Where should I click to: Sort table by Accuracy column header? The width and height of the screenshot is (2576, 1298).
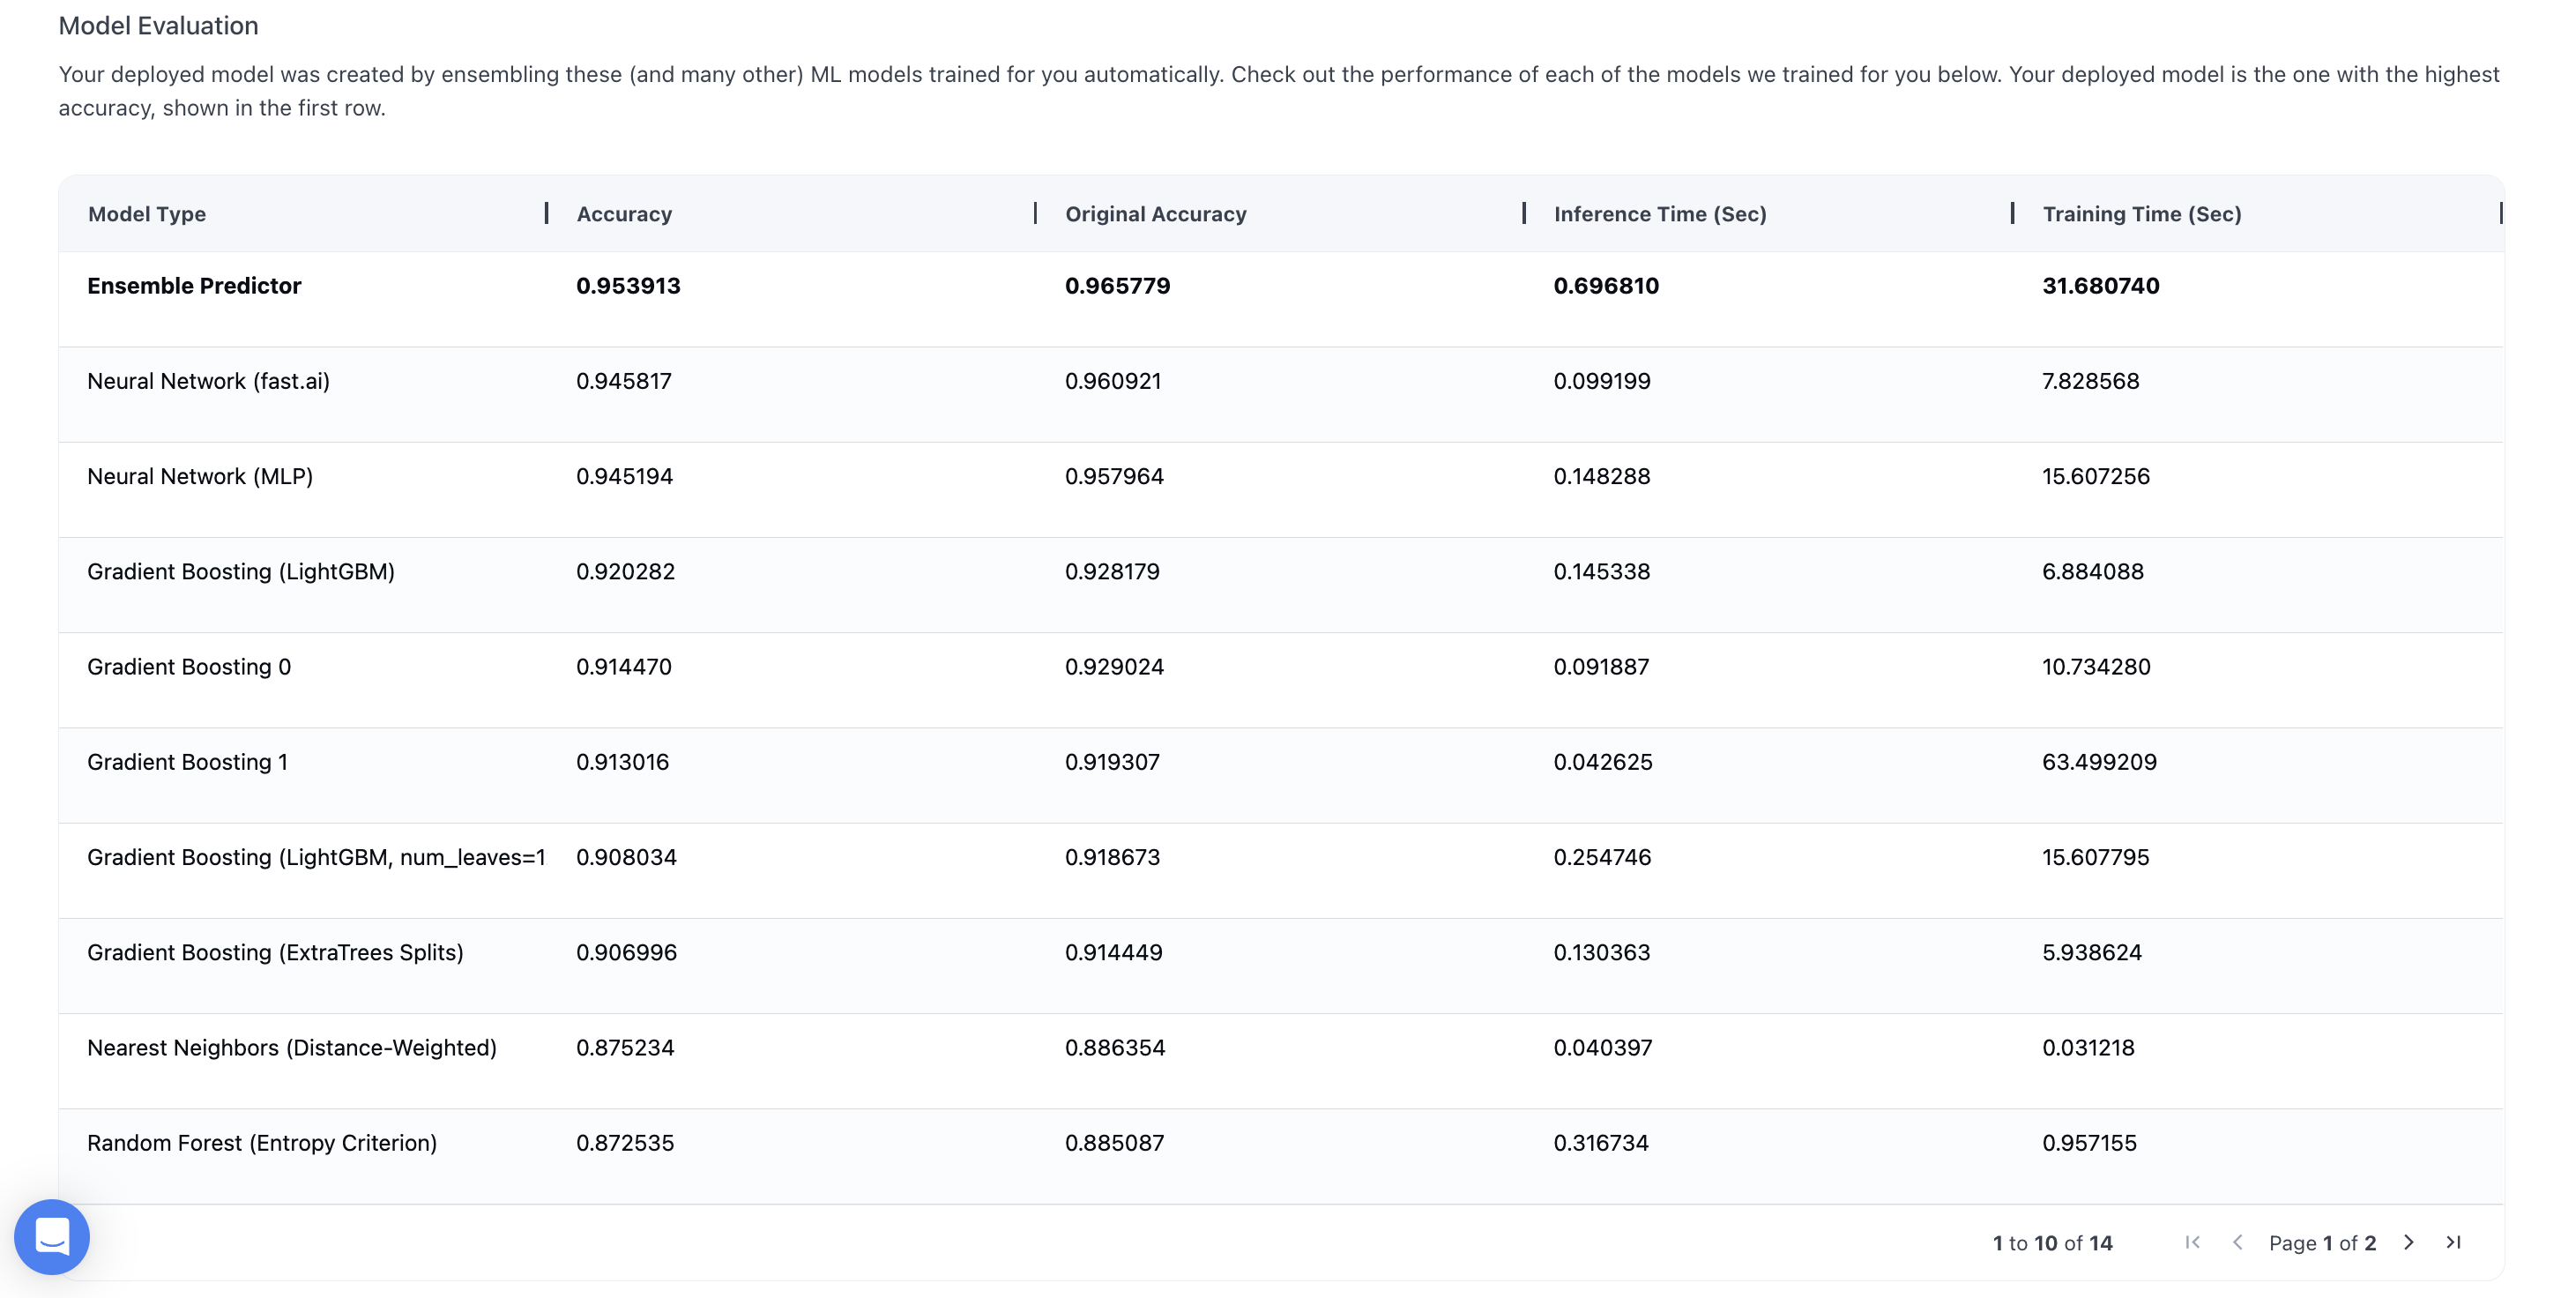624,214
